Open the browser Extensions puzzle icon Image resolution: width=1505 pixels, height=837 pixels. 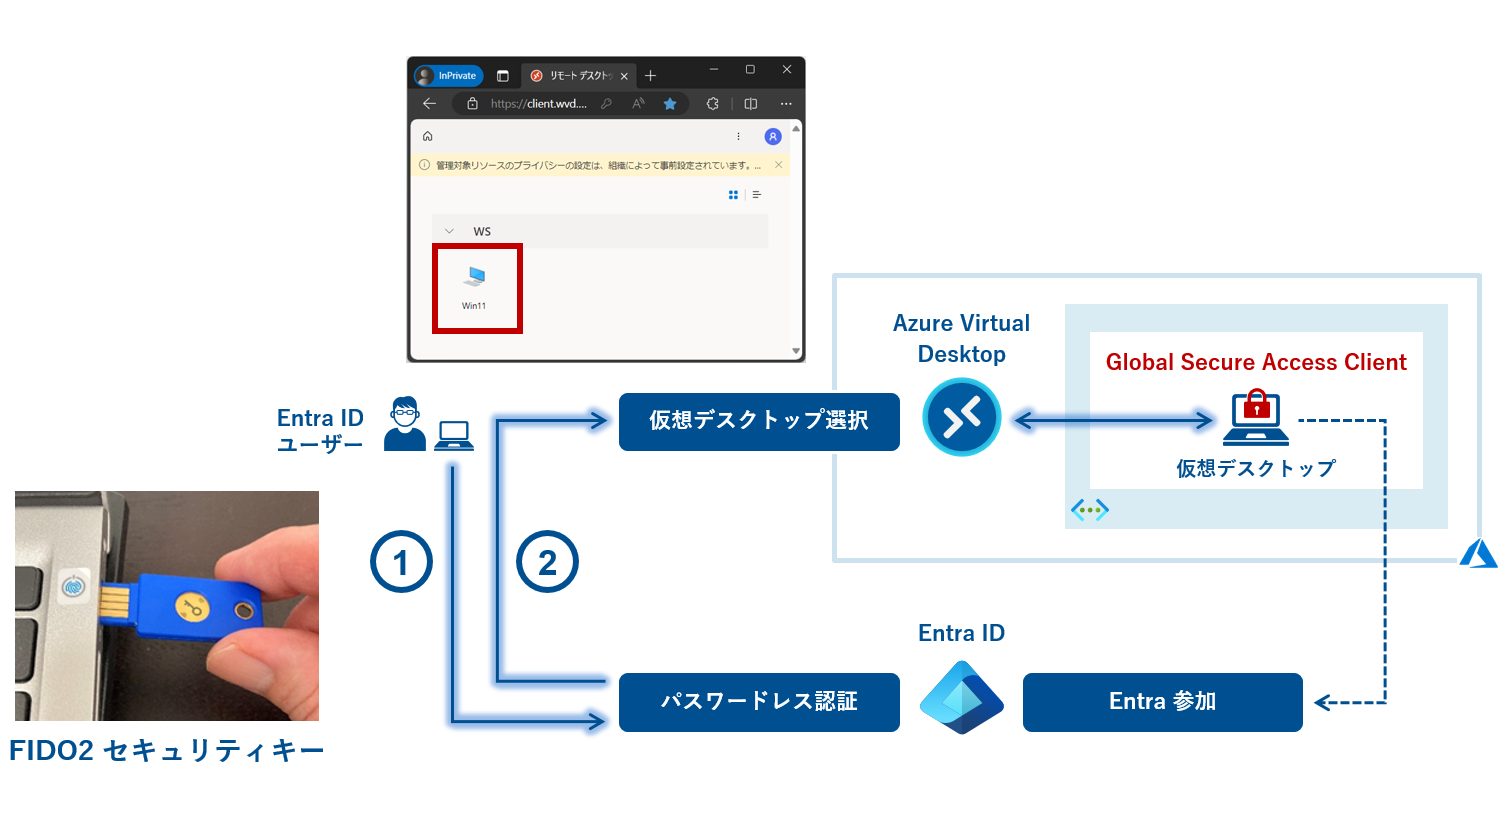713,103
